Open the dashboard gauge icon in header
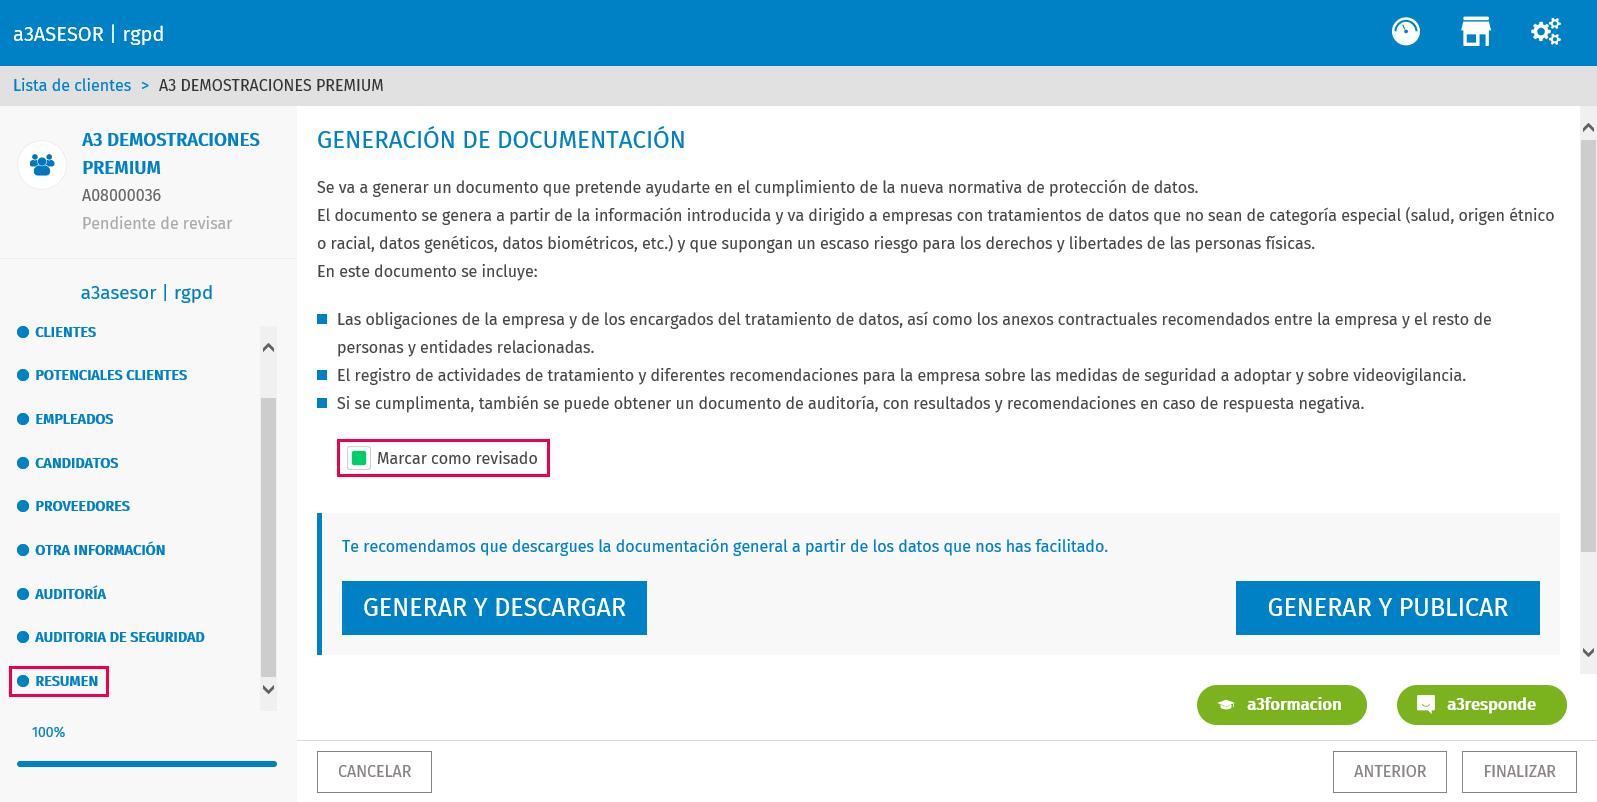This screenshot has width=1597, height=802. click(x=1406, y=32)
